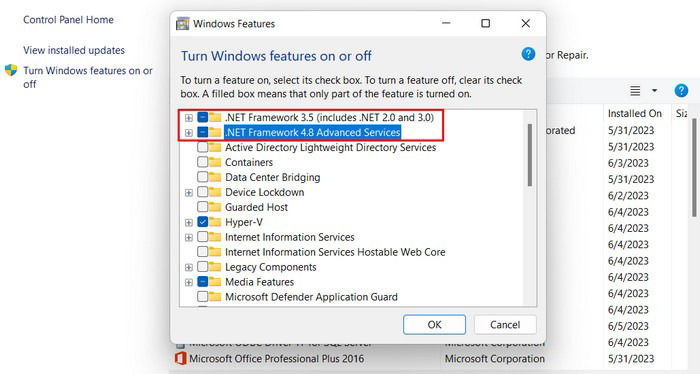Expand the Internet Information Services node
700x374 pixels.
pyautogui.click(x=188, y=237)
